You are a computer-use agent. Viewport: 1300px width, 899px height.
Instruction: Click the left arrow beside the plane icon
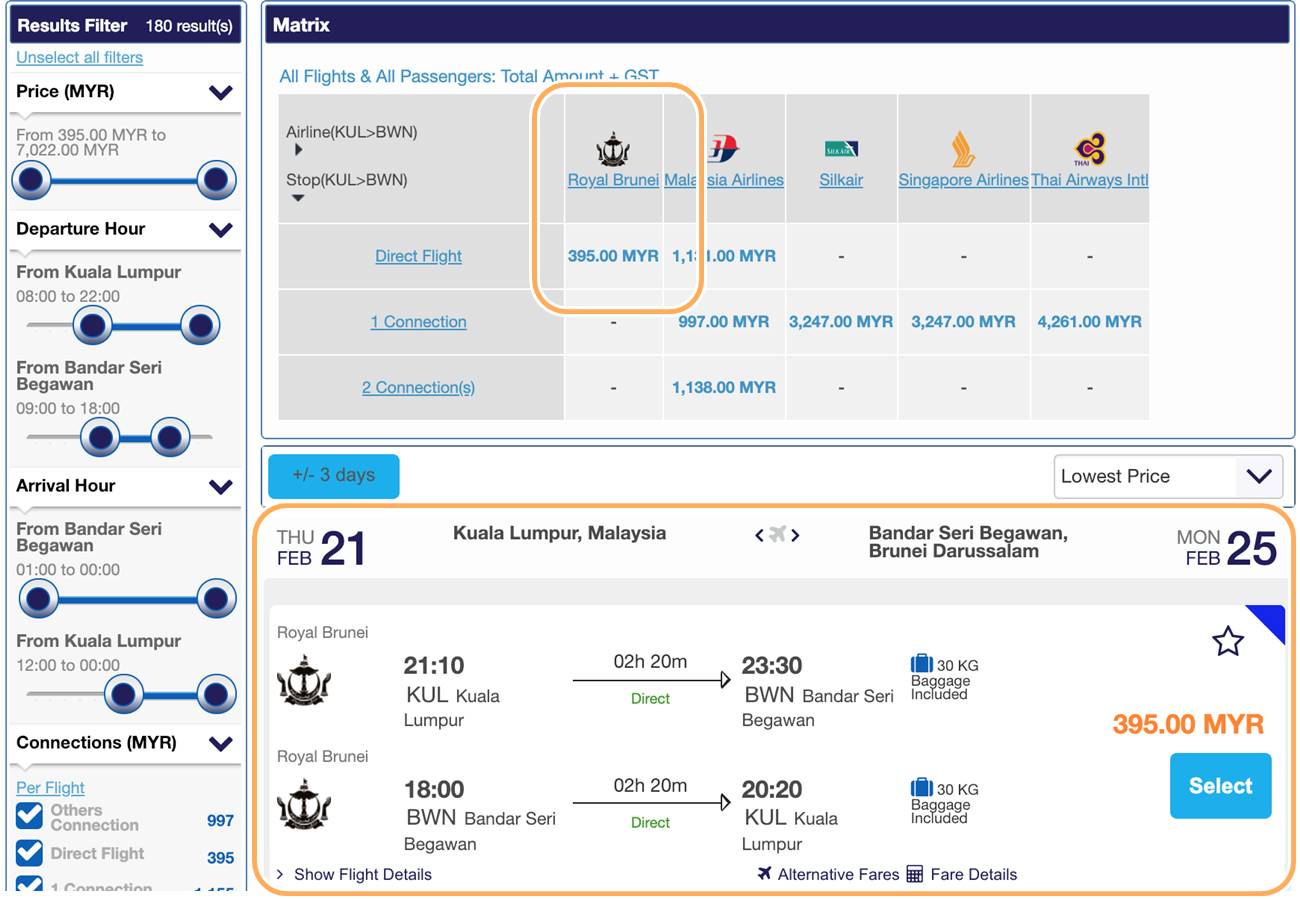[760, 535]
